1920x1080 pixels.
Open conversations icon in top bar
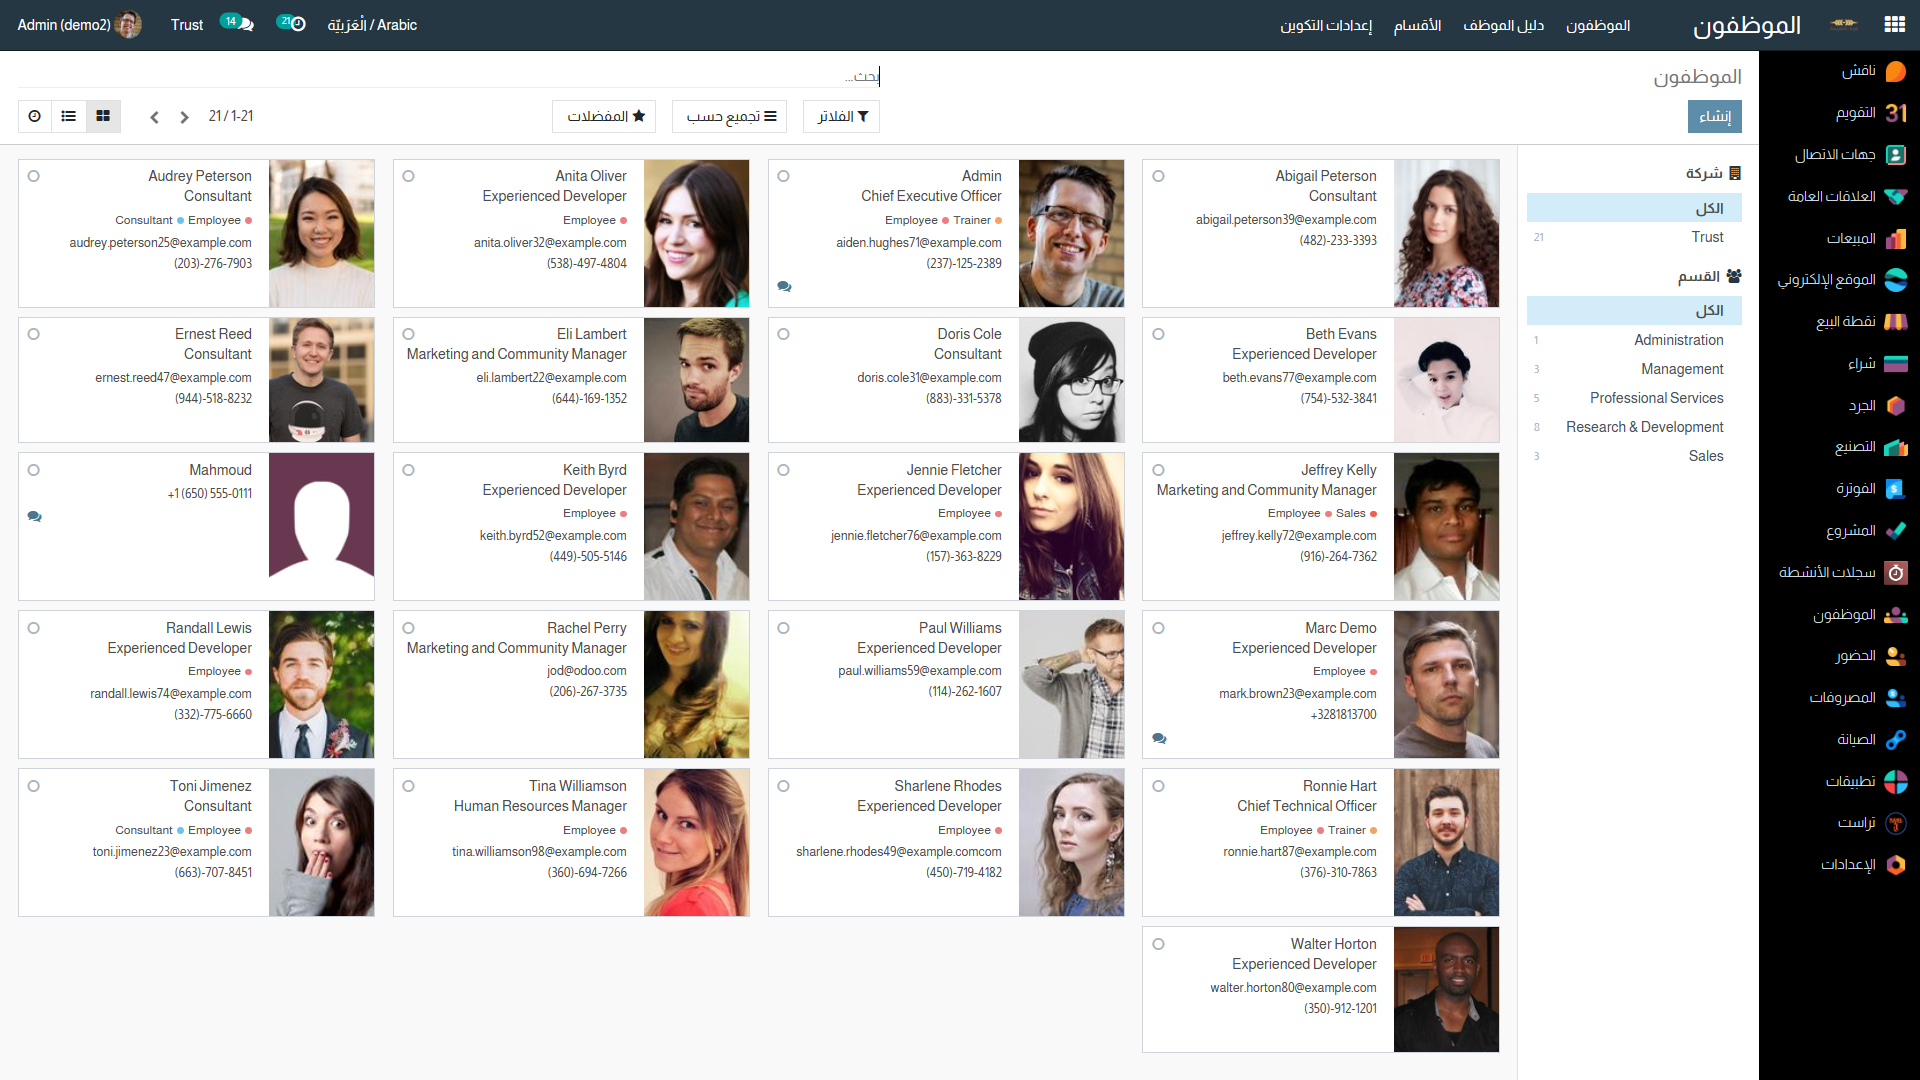tap(244, 25)
